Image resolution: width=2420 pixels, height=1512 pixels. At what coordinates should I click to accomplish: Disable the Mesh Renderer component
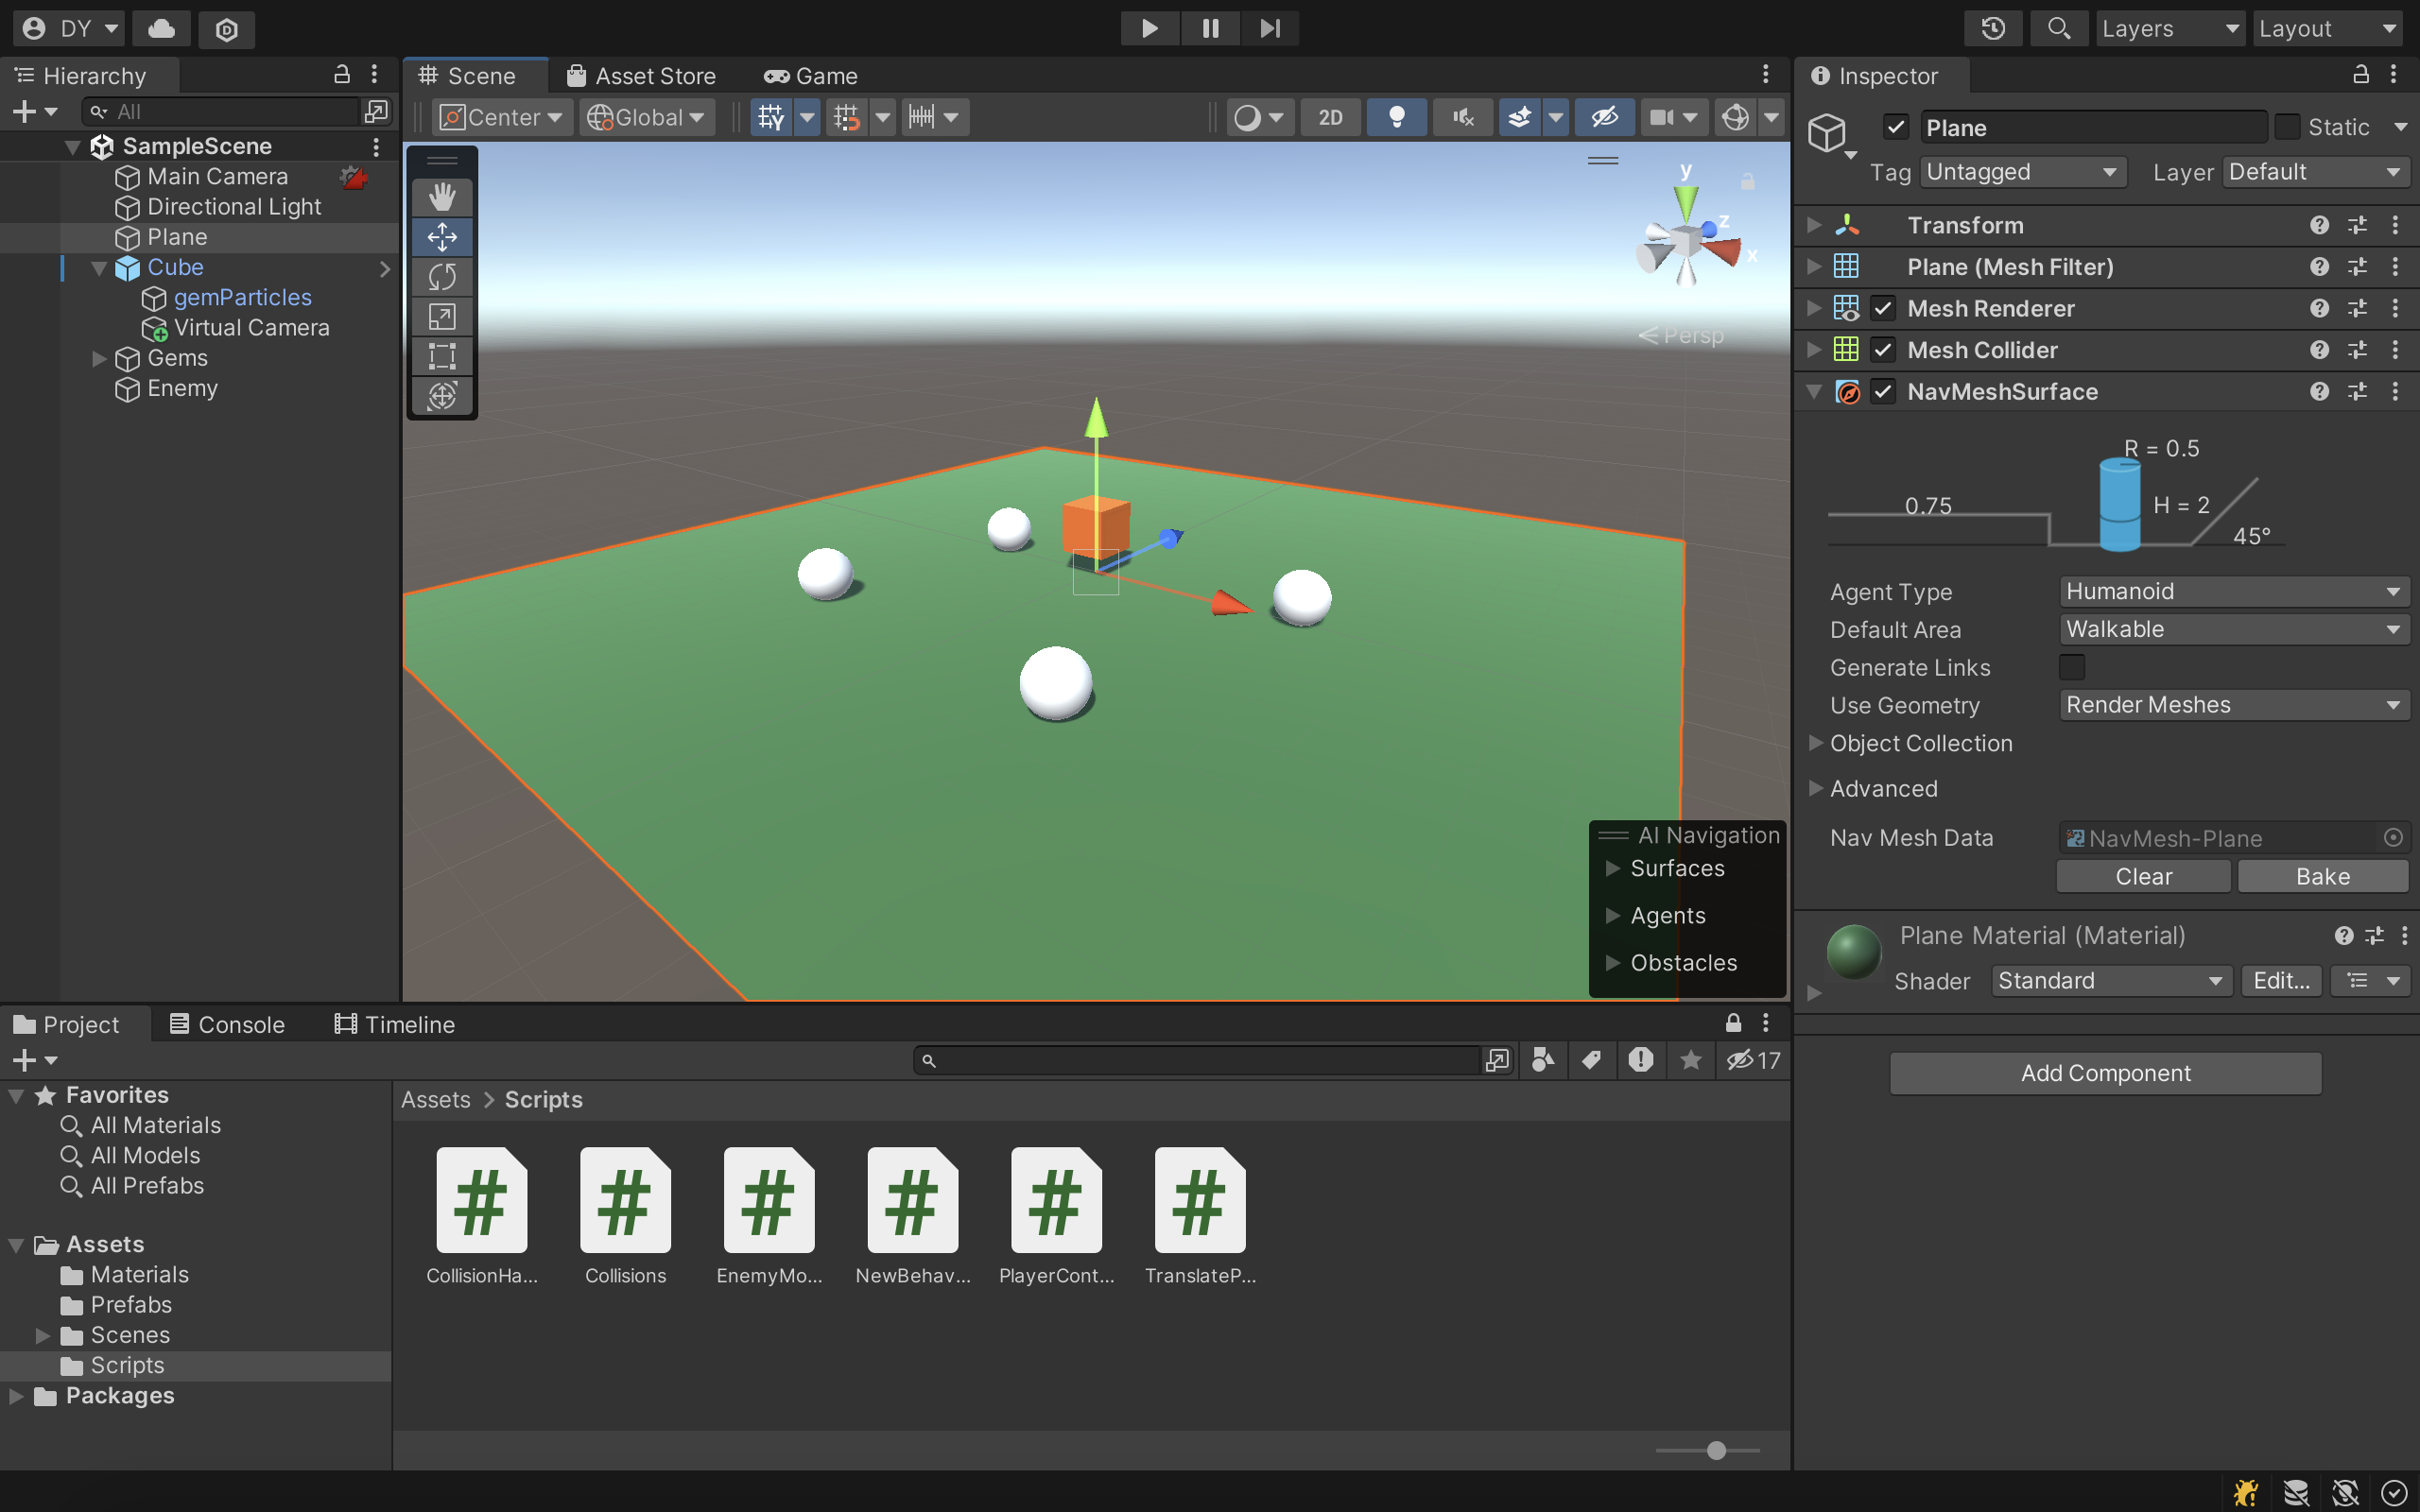[x=1883, y=308]
